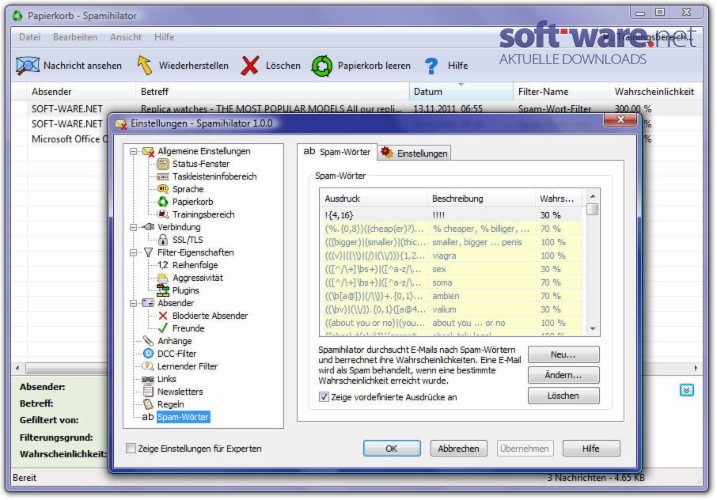Toggle Zeige vordefinierte Ausdrücke an checkbox
The height and width of the screenshot is (500, 717).
click(324, 397)
